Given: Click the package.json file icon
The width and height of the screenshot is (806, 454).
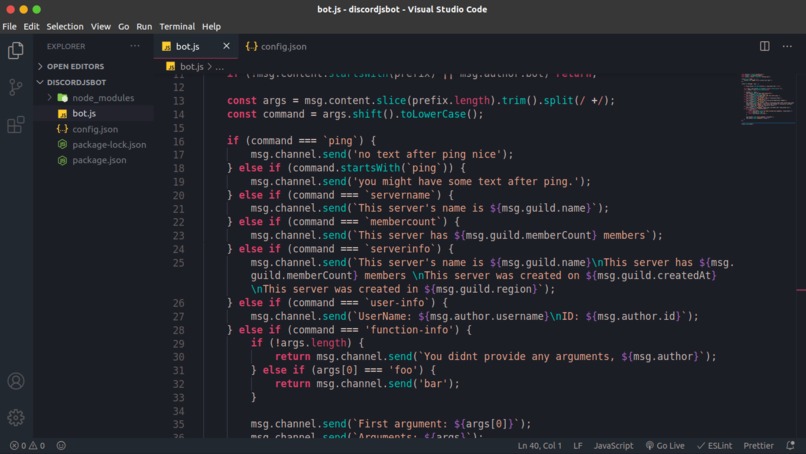Looking at the screenshot, I should pos(62,160).
